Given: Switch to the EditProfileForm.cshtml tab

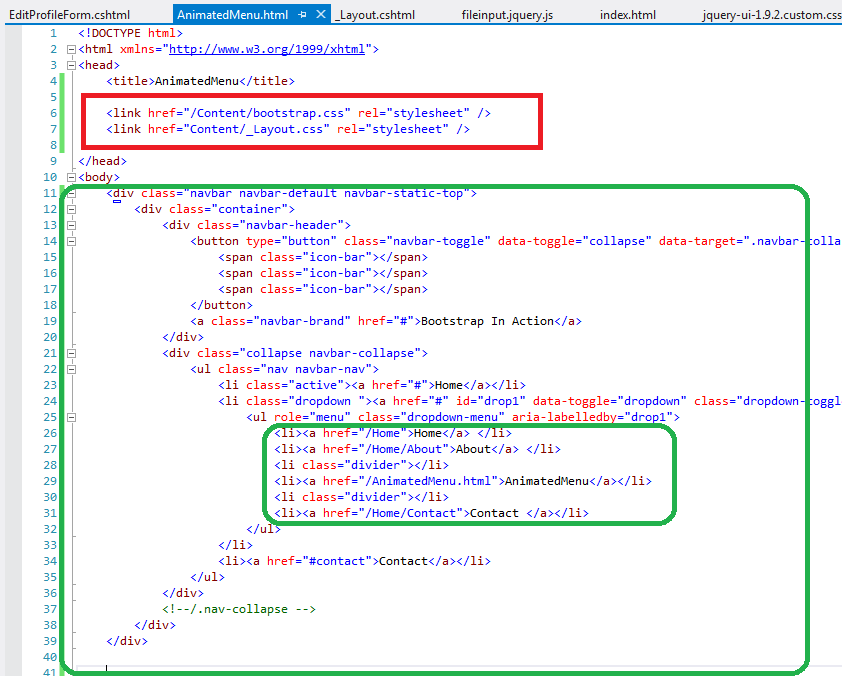Looking at the screenshot, I should 69,15.
